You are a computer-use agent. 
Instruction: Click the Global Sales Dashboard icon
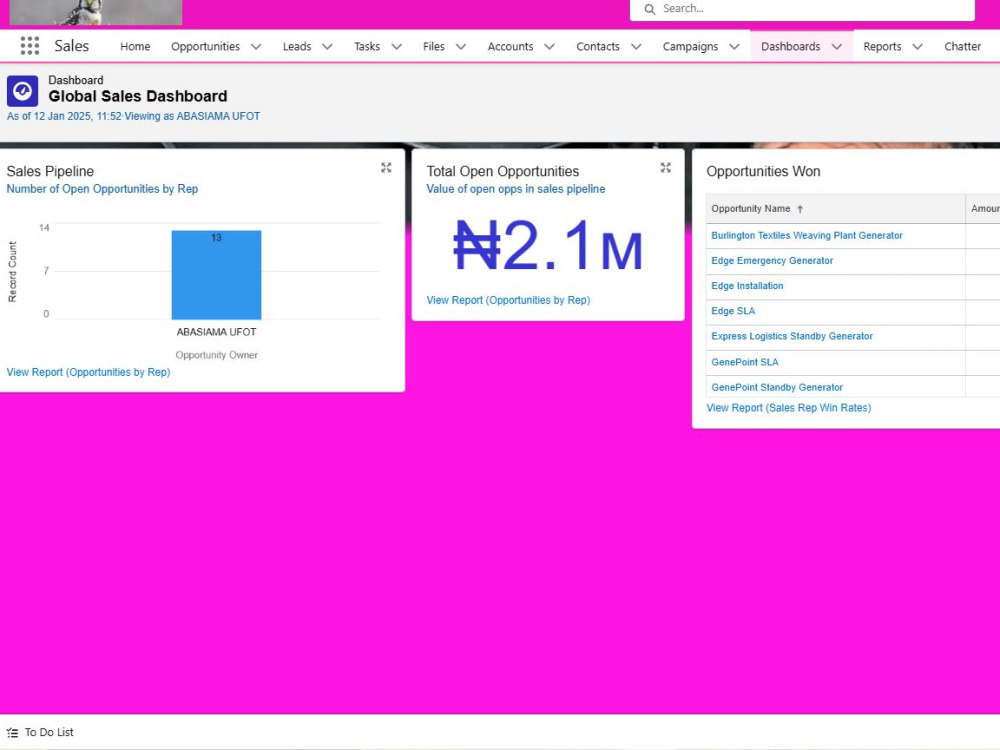pos(22,91)
